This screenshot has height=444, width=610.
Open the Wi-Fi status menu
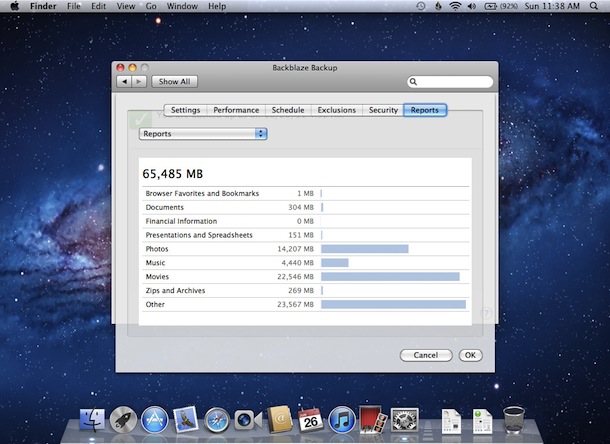click(456, 6)
